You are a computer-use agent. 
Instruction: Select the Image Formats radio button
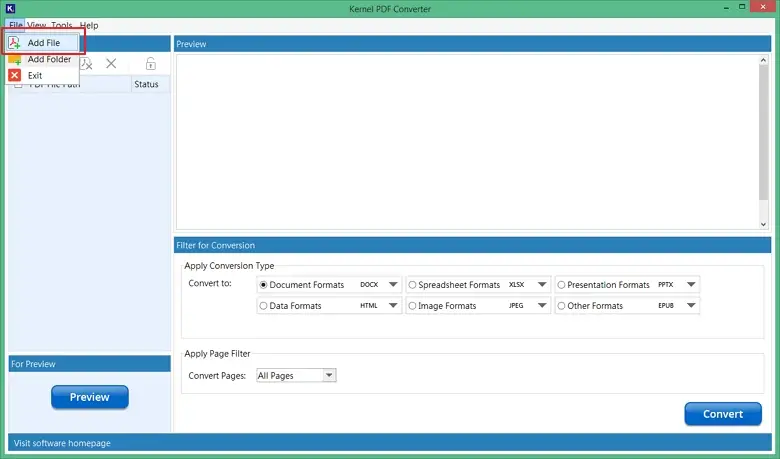[412, 306]
